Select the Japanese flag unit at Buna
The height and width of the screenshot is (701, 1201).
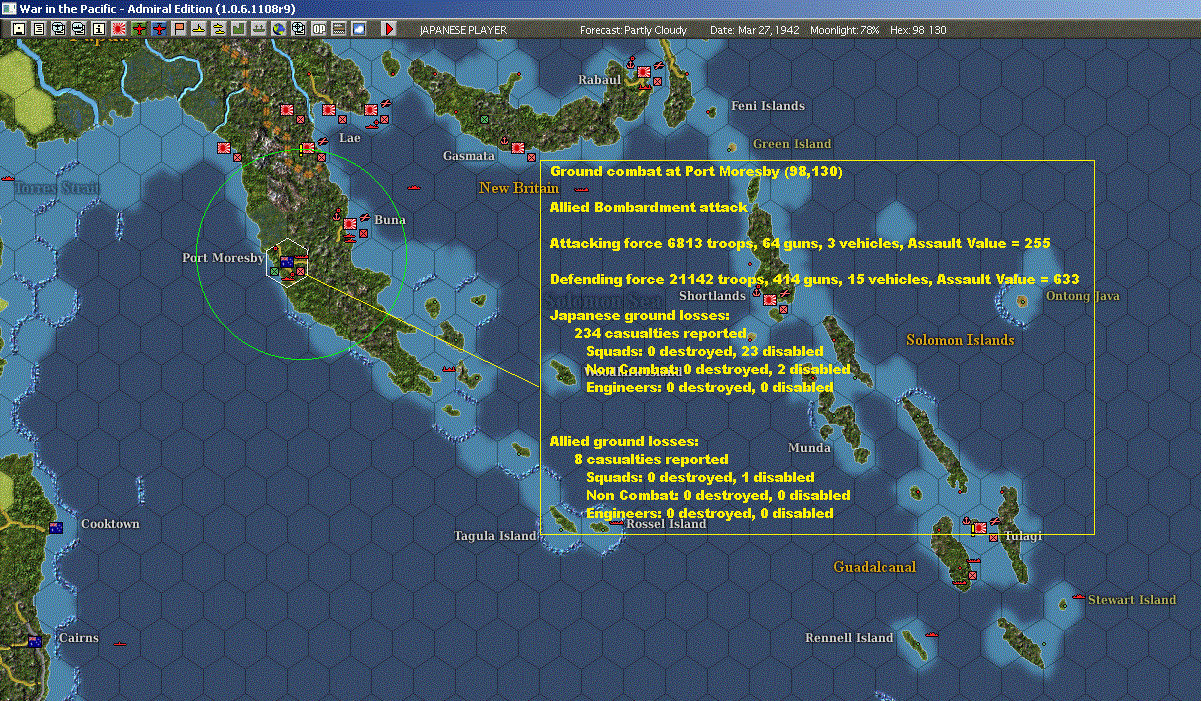[x=351, y=224]
